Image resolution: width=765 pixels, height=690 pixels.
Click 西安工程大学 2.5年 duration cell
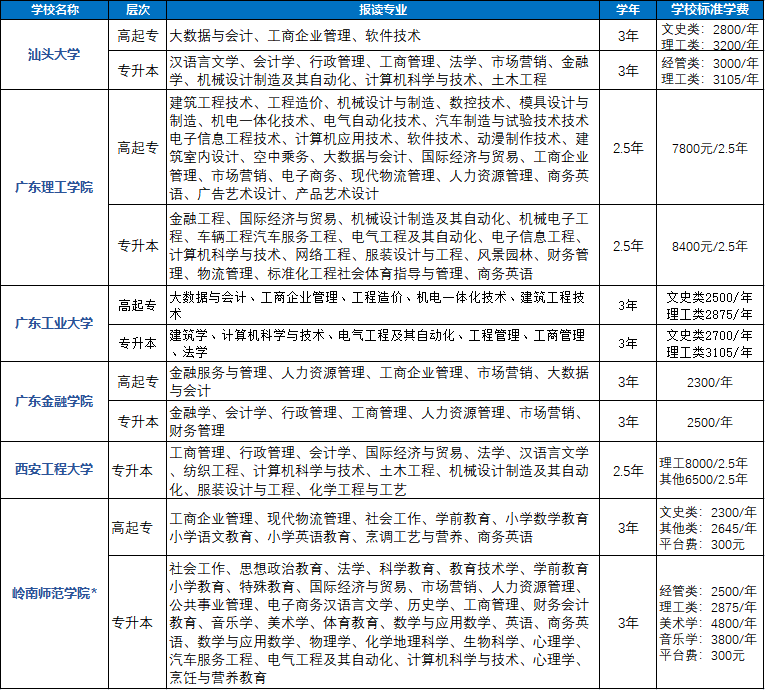(628, 470)
